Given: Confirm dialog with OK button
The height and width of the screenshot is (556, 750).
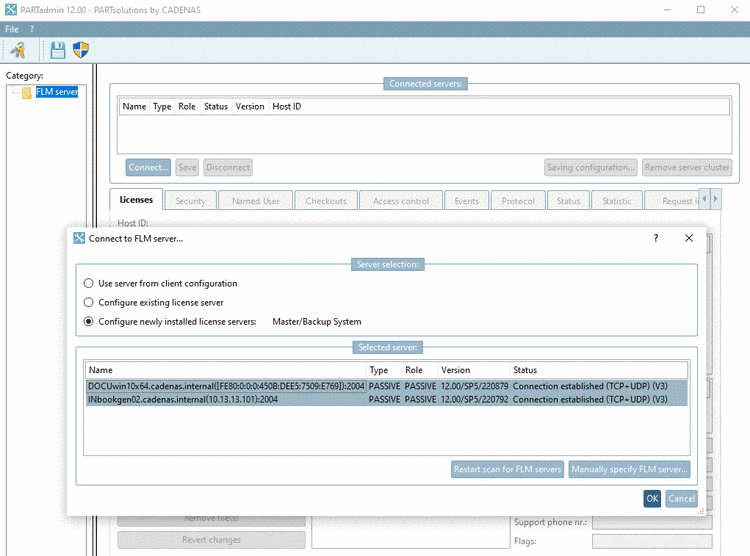Looking at the screenshot, I should tap(652, 499).
